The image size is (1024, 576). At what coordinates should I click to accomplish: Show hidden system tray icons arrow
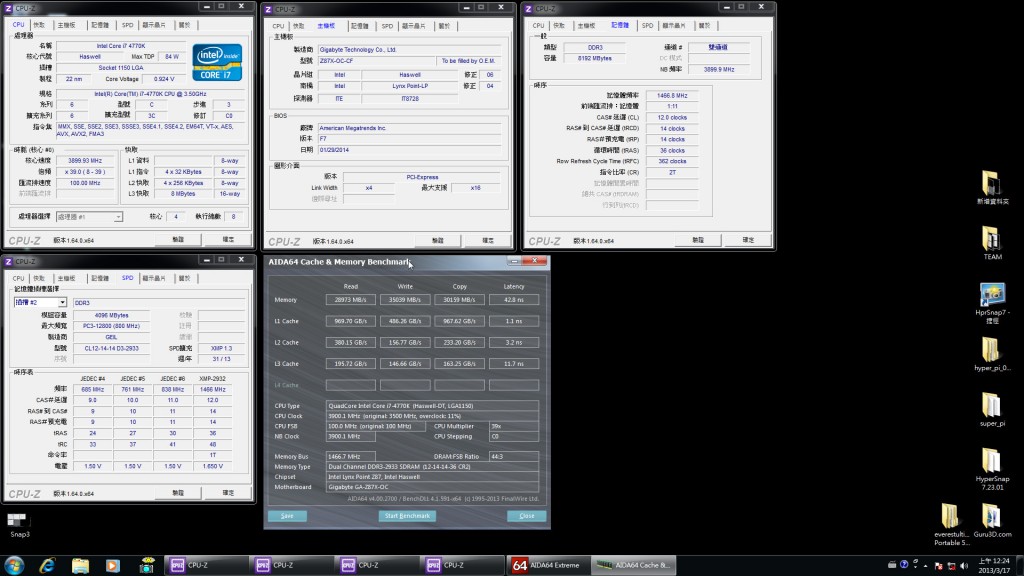(925, 566)
